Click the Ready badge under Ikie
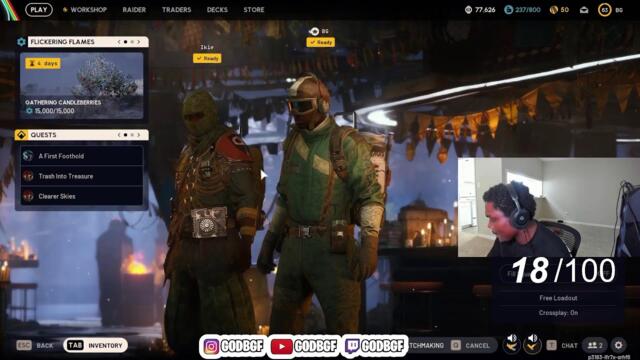The image size is (640, 360). tap(207, 58)
